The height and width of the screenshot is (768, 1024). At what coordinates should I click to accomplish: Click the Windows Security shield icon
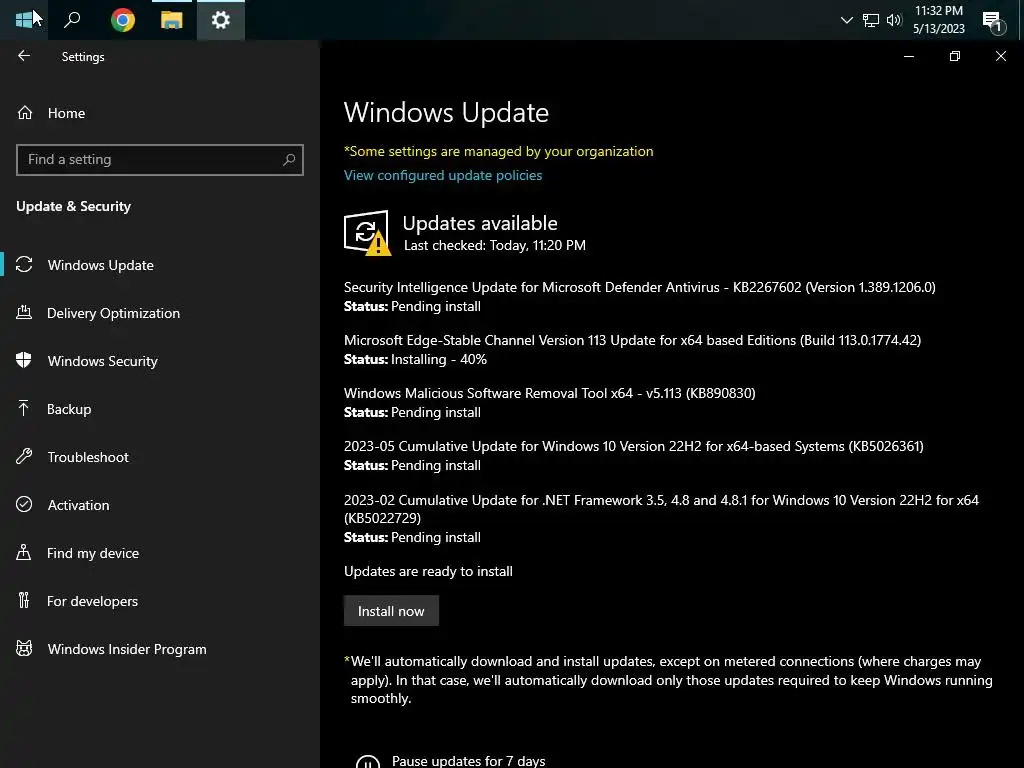coord(24,360)
